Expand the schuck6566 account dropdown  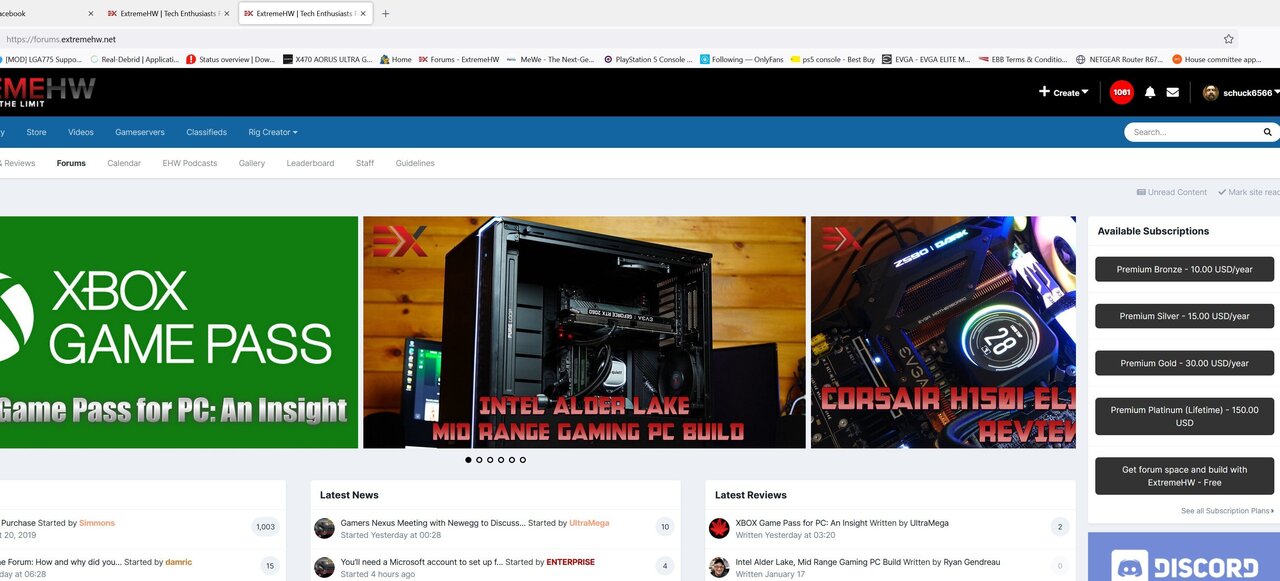(1241, 92)
